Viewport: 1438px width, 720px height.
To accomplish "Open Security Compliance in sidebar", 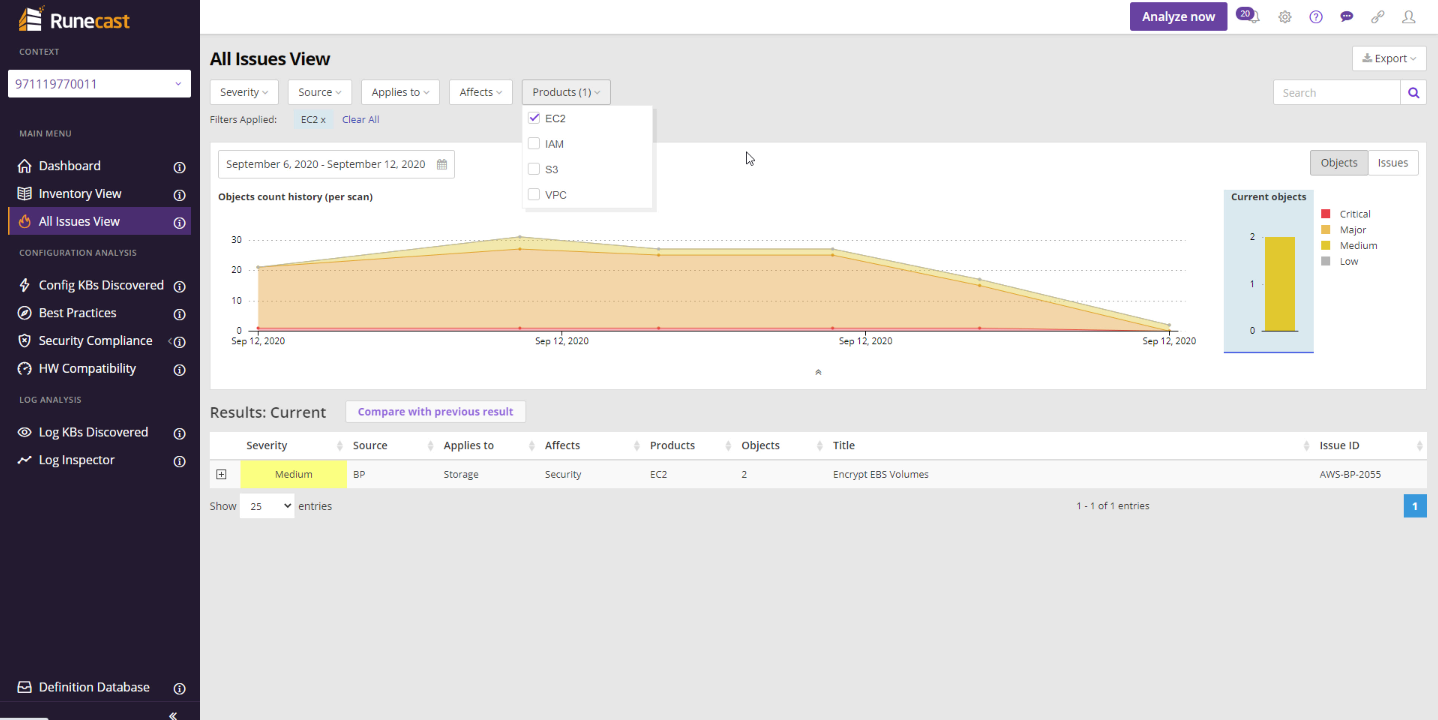I will click(x=95, y=341).
